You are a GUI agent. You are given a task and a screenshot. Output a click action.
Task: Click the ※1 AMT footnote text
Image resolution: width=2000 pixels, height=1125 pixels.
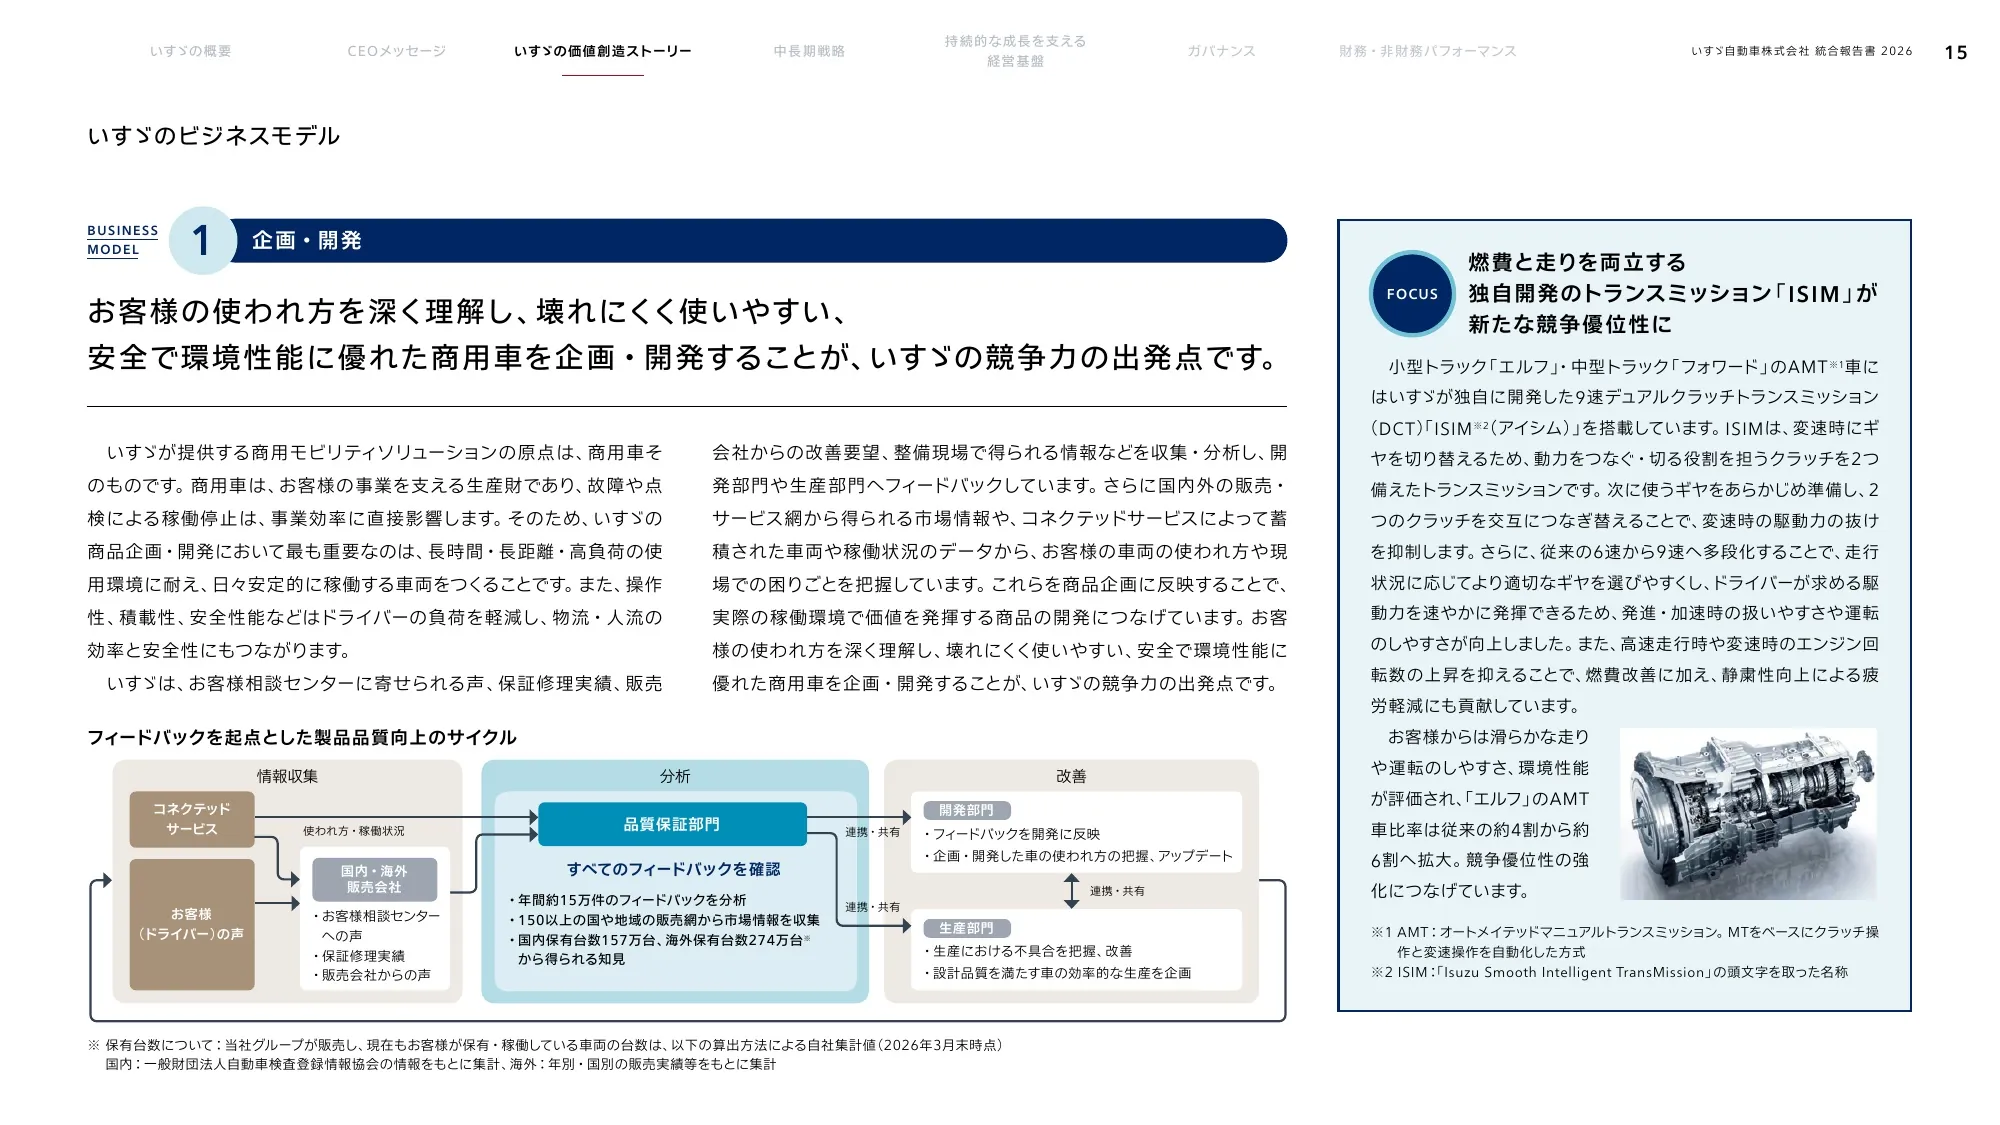click(x=1625, y=941)
